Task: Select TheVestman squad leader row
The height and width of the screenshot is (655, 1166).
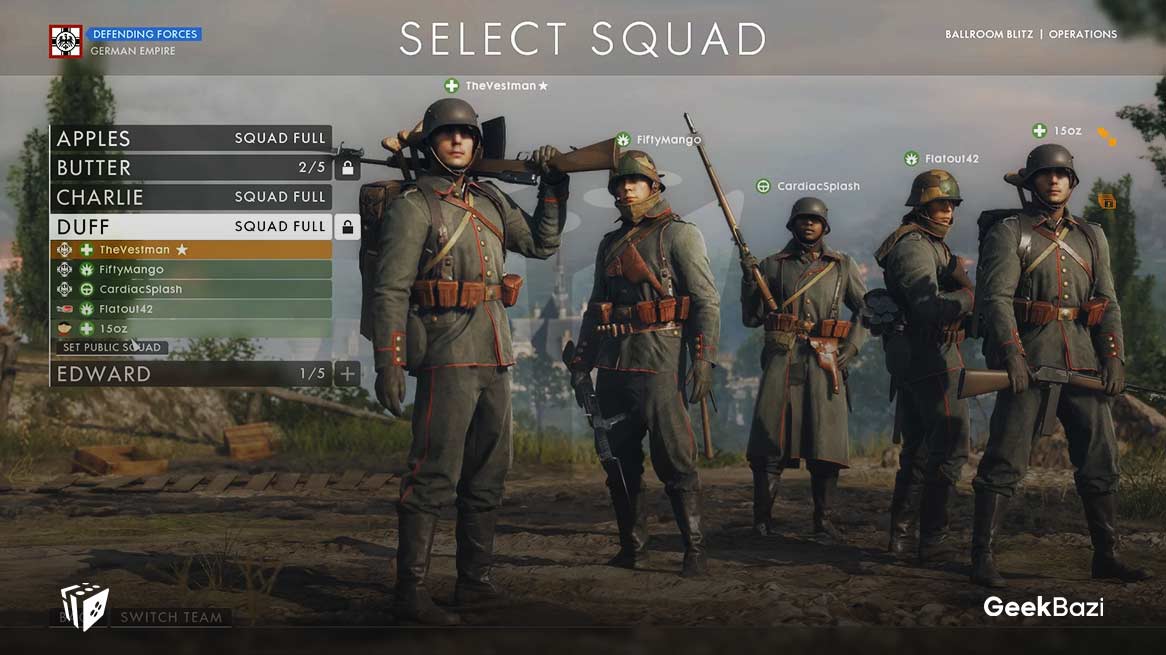Action: (191, 250)
